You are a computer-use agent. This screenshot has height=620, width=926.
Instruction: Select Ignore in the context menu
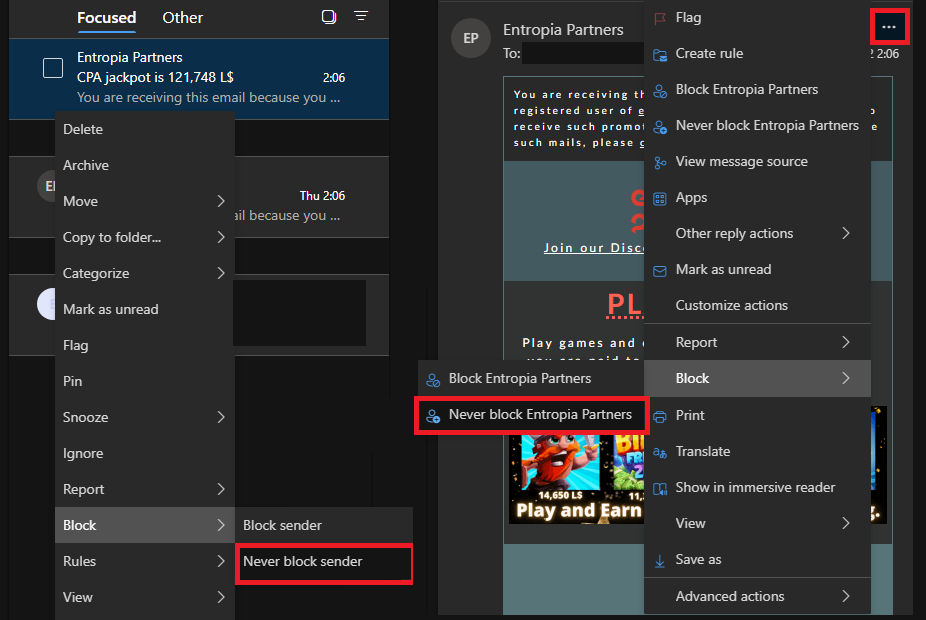(x=145, y=453)
